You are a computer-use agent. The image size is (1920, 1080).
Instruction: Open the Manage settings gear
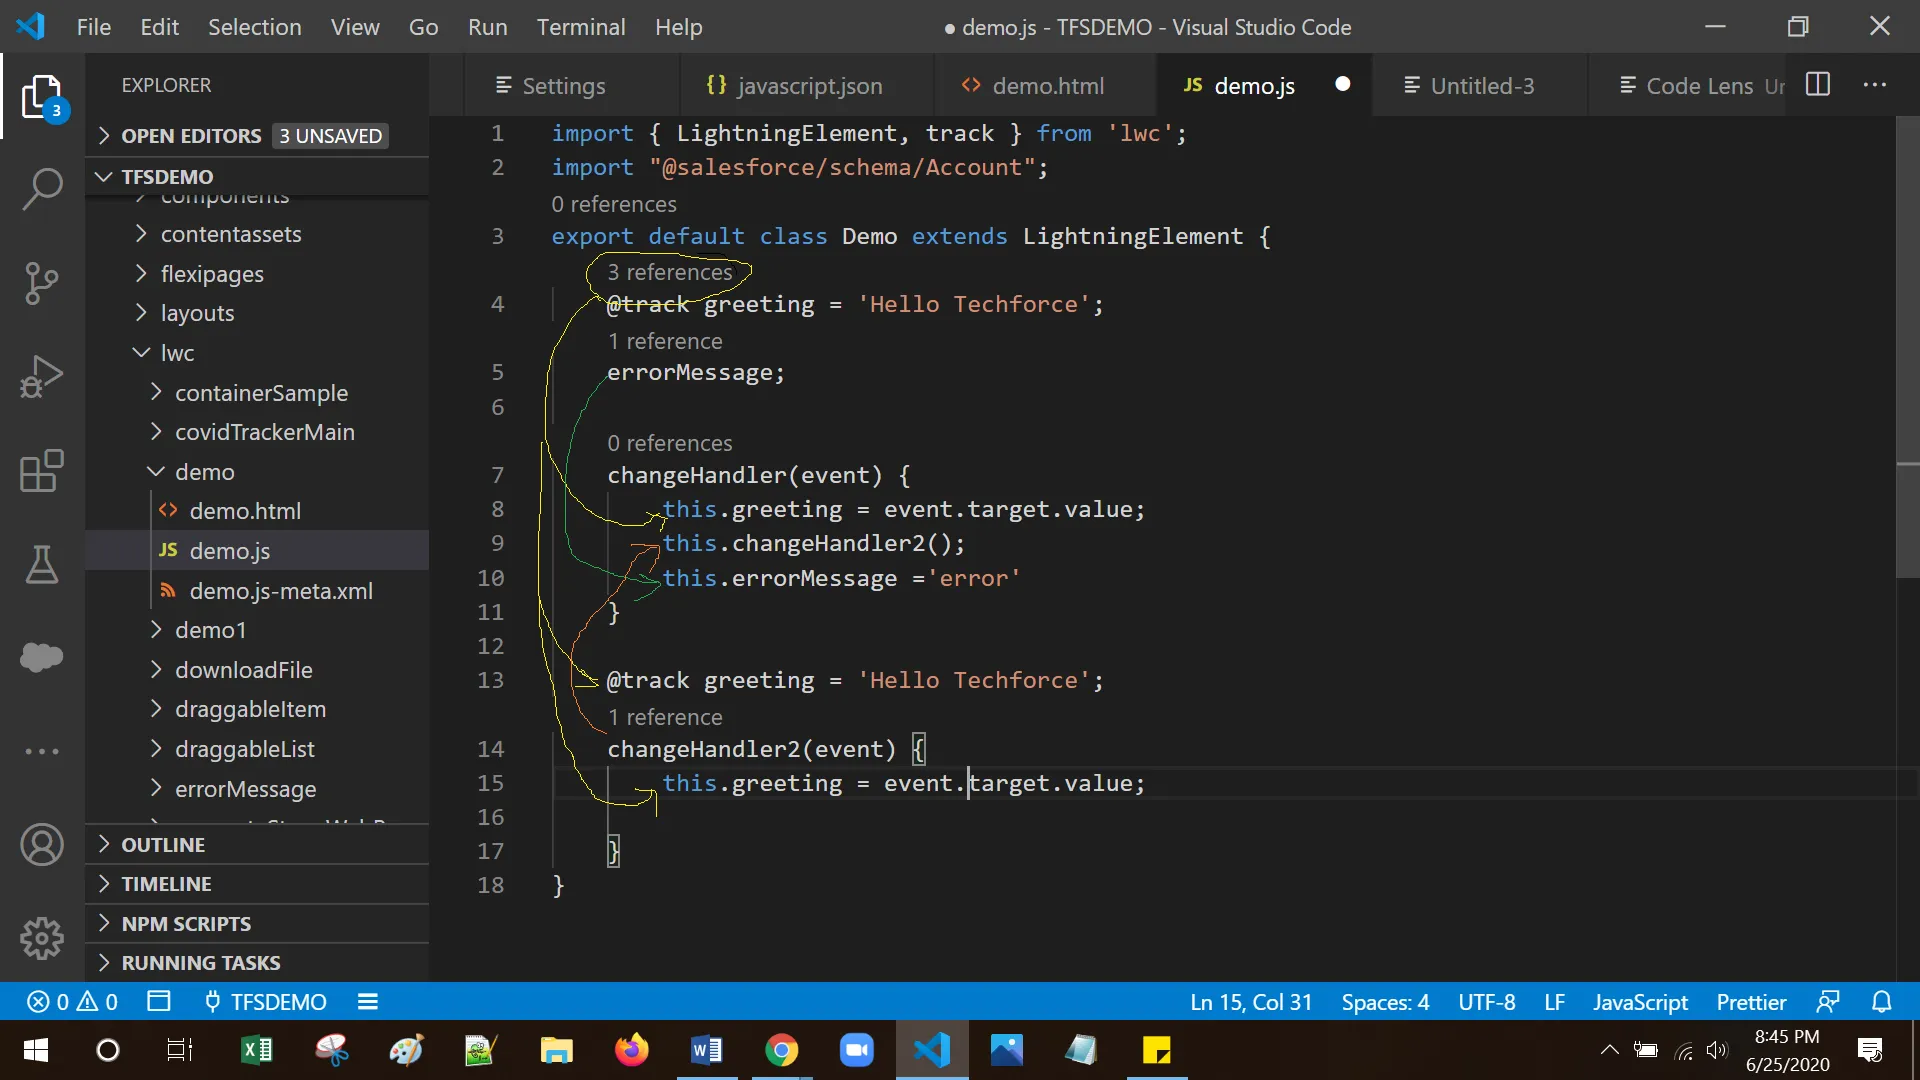tap(41, 938)
